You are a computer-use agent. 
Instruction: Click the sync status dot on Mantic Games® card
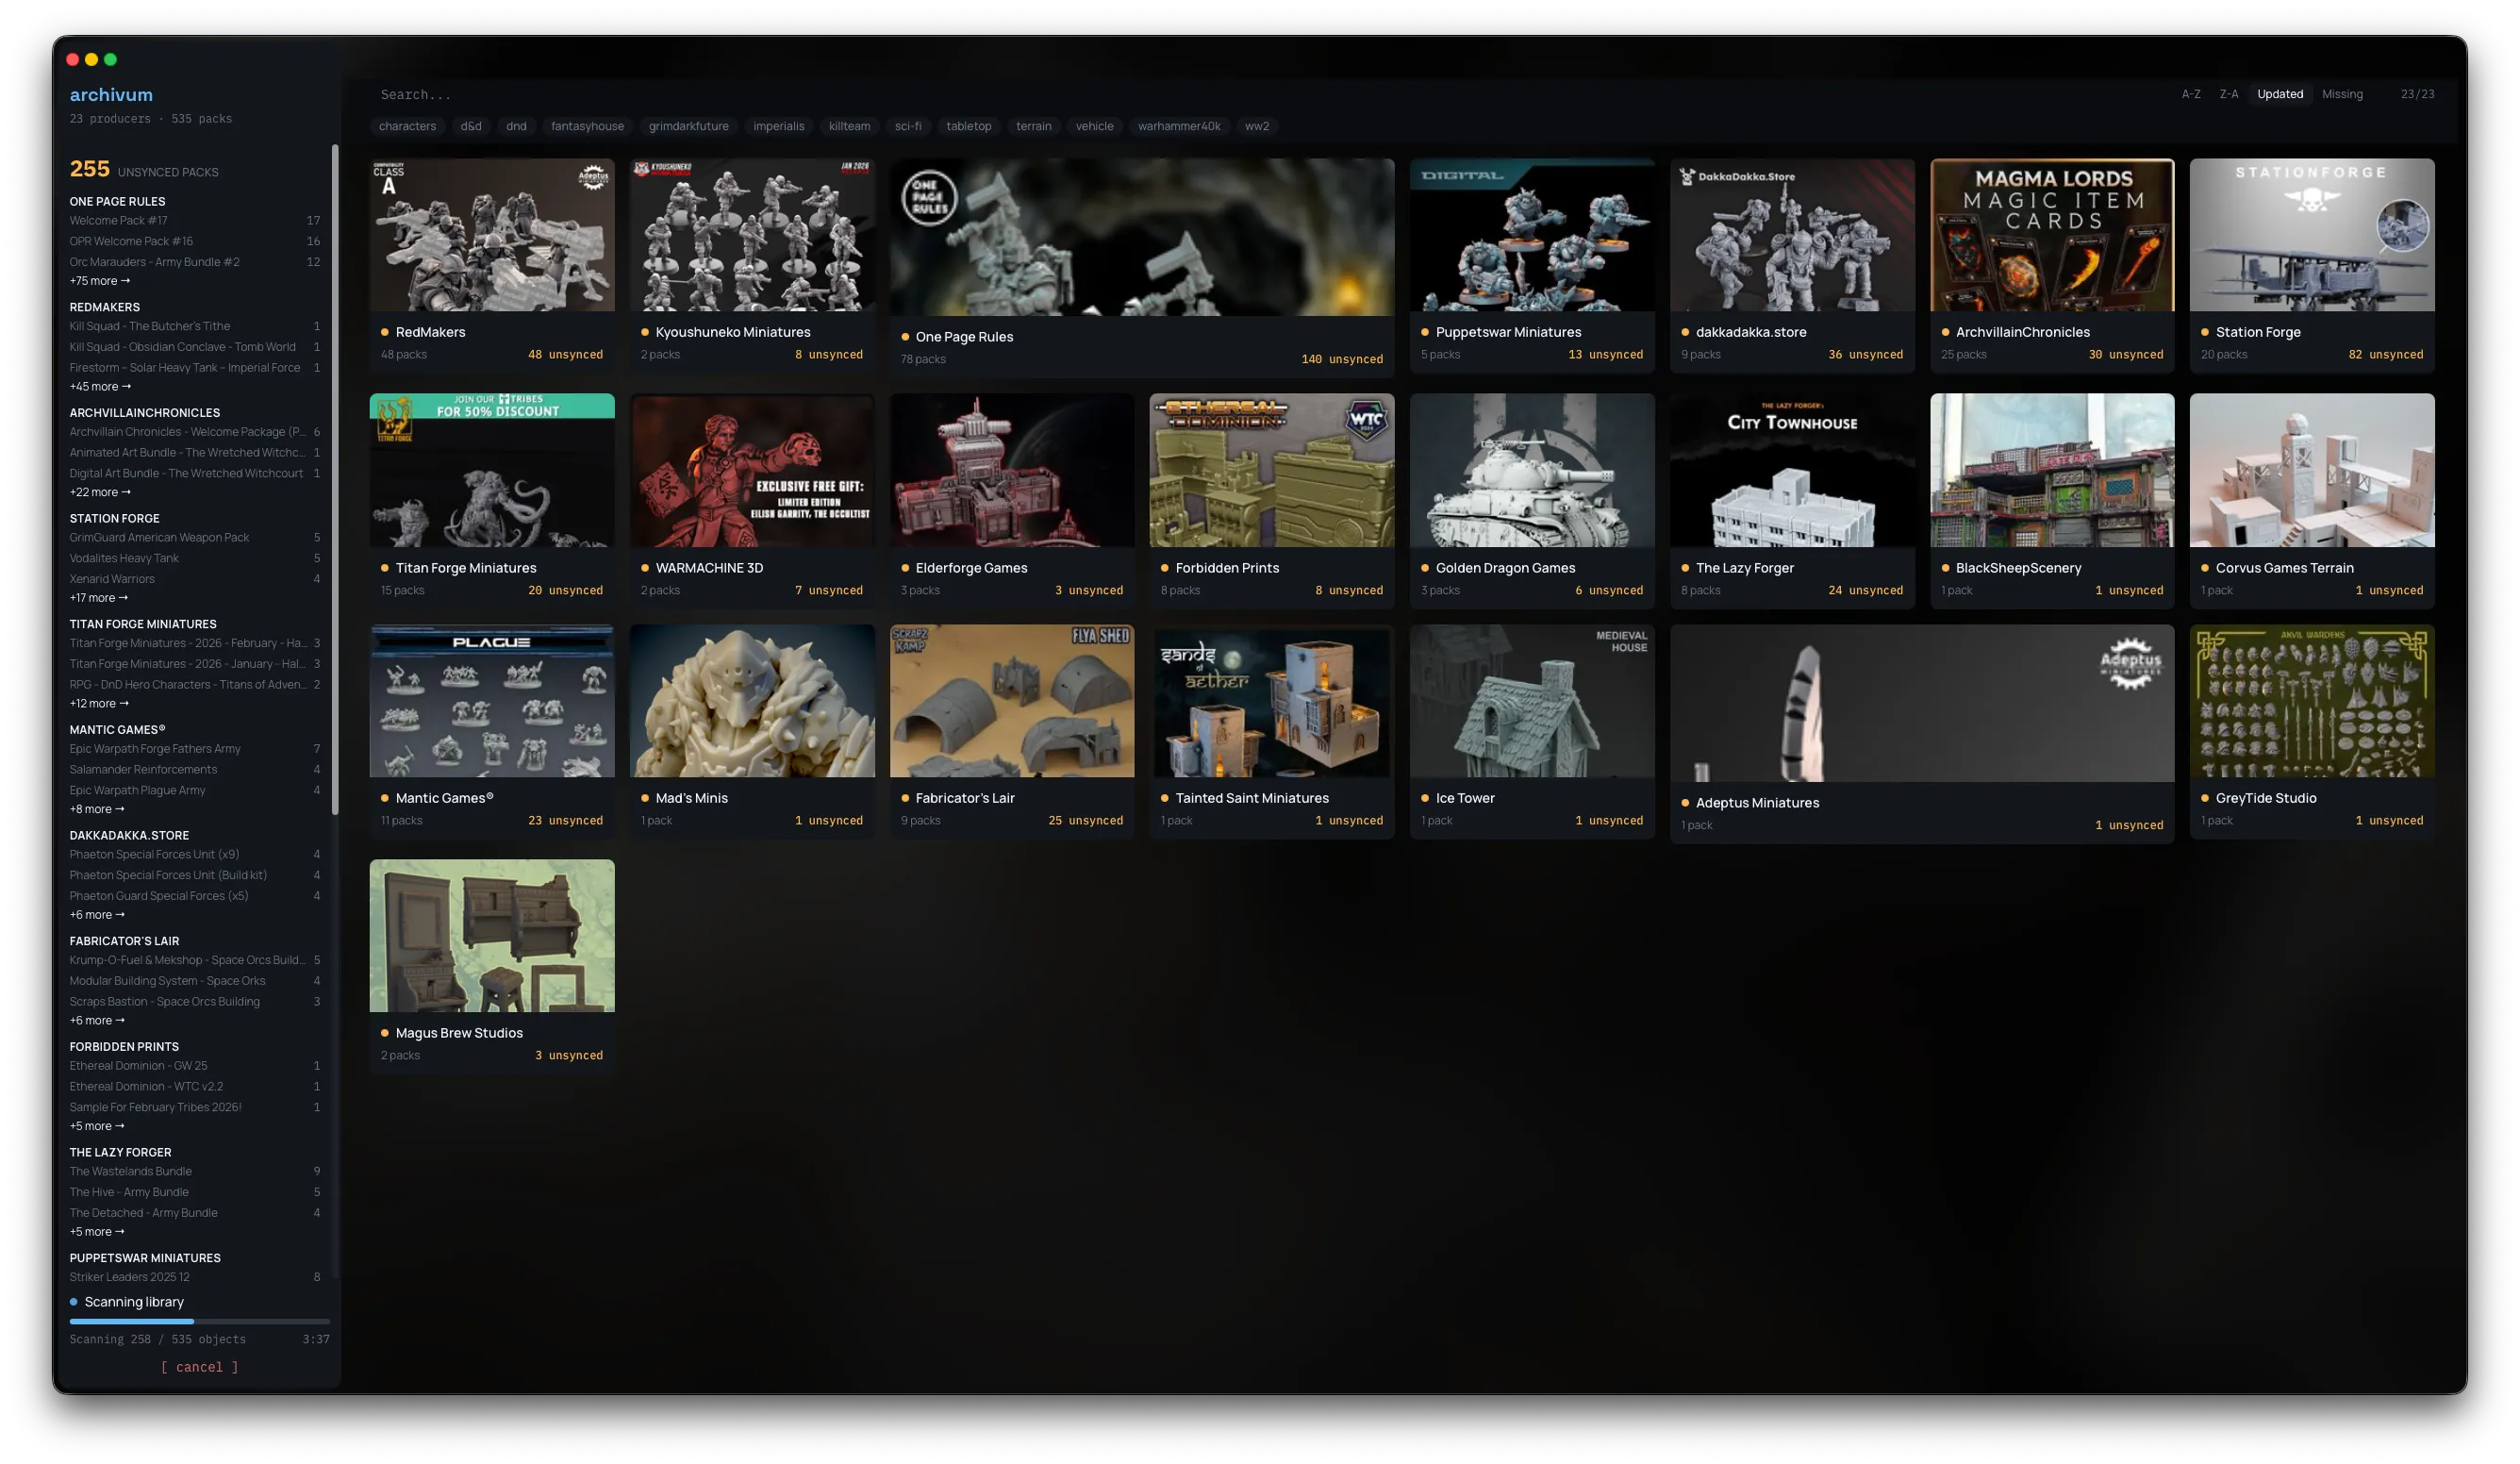tap(384, 798)
